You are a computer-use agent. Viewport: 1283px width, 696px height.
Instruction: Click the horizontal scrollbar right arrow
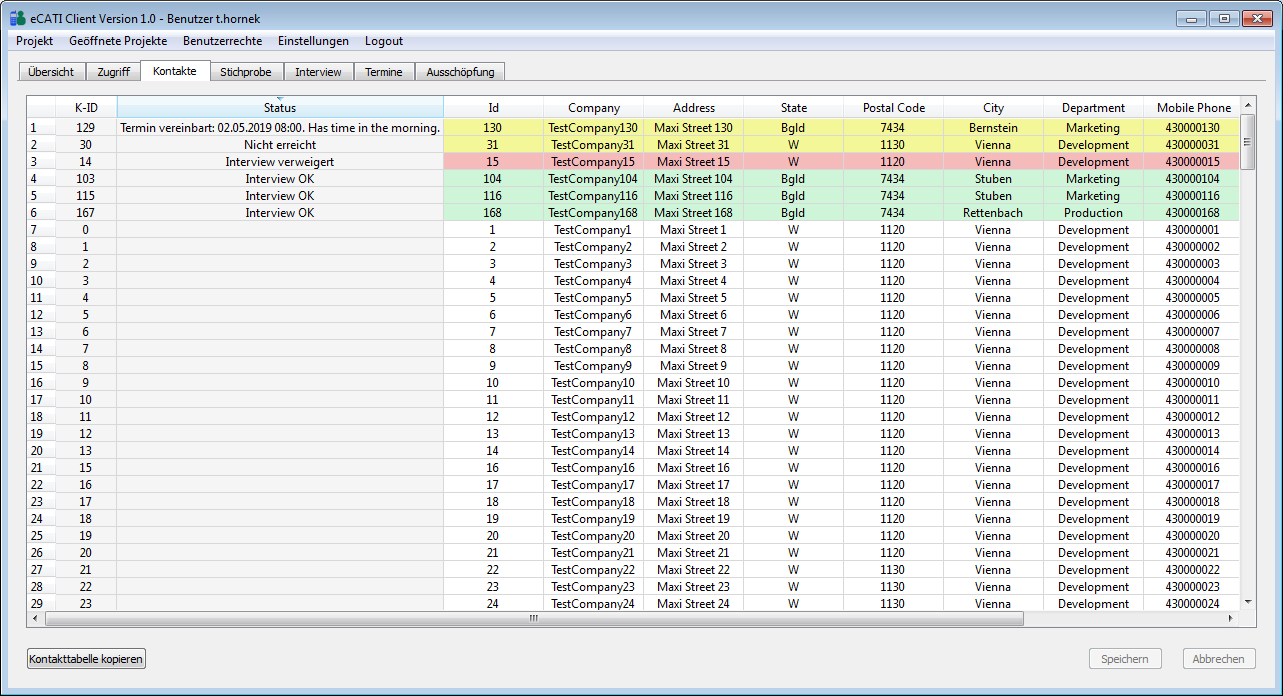1230,619
